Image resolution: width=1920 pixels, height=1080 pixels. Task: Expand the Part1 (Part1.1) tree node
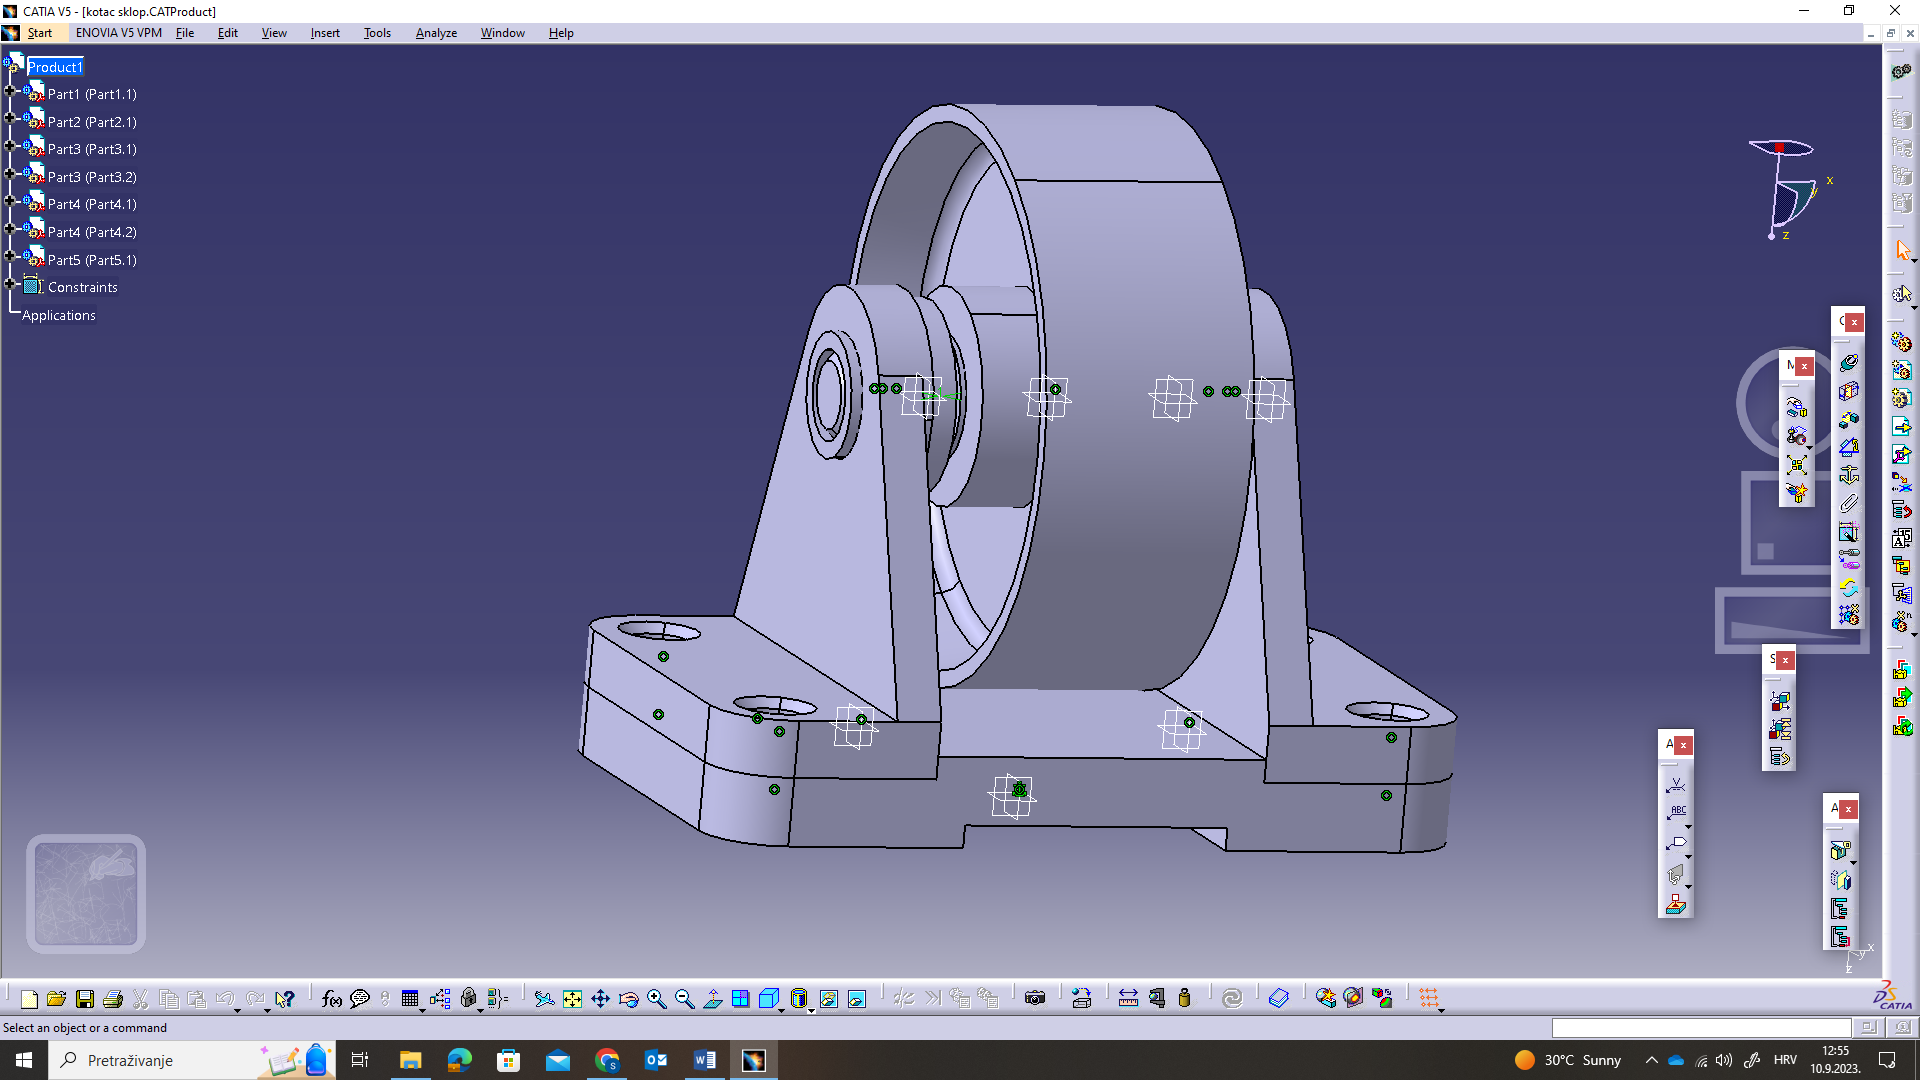[x=10, y=91]
